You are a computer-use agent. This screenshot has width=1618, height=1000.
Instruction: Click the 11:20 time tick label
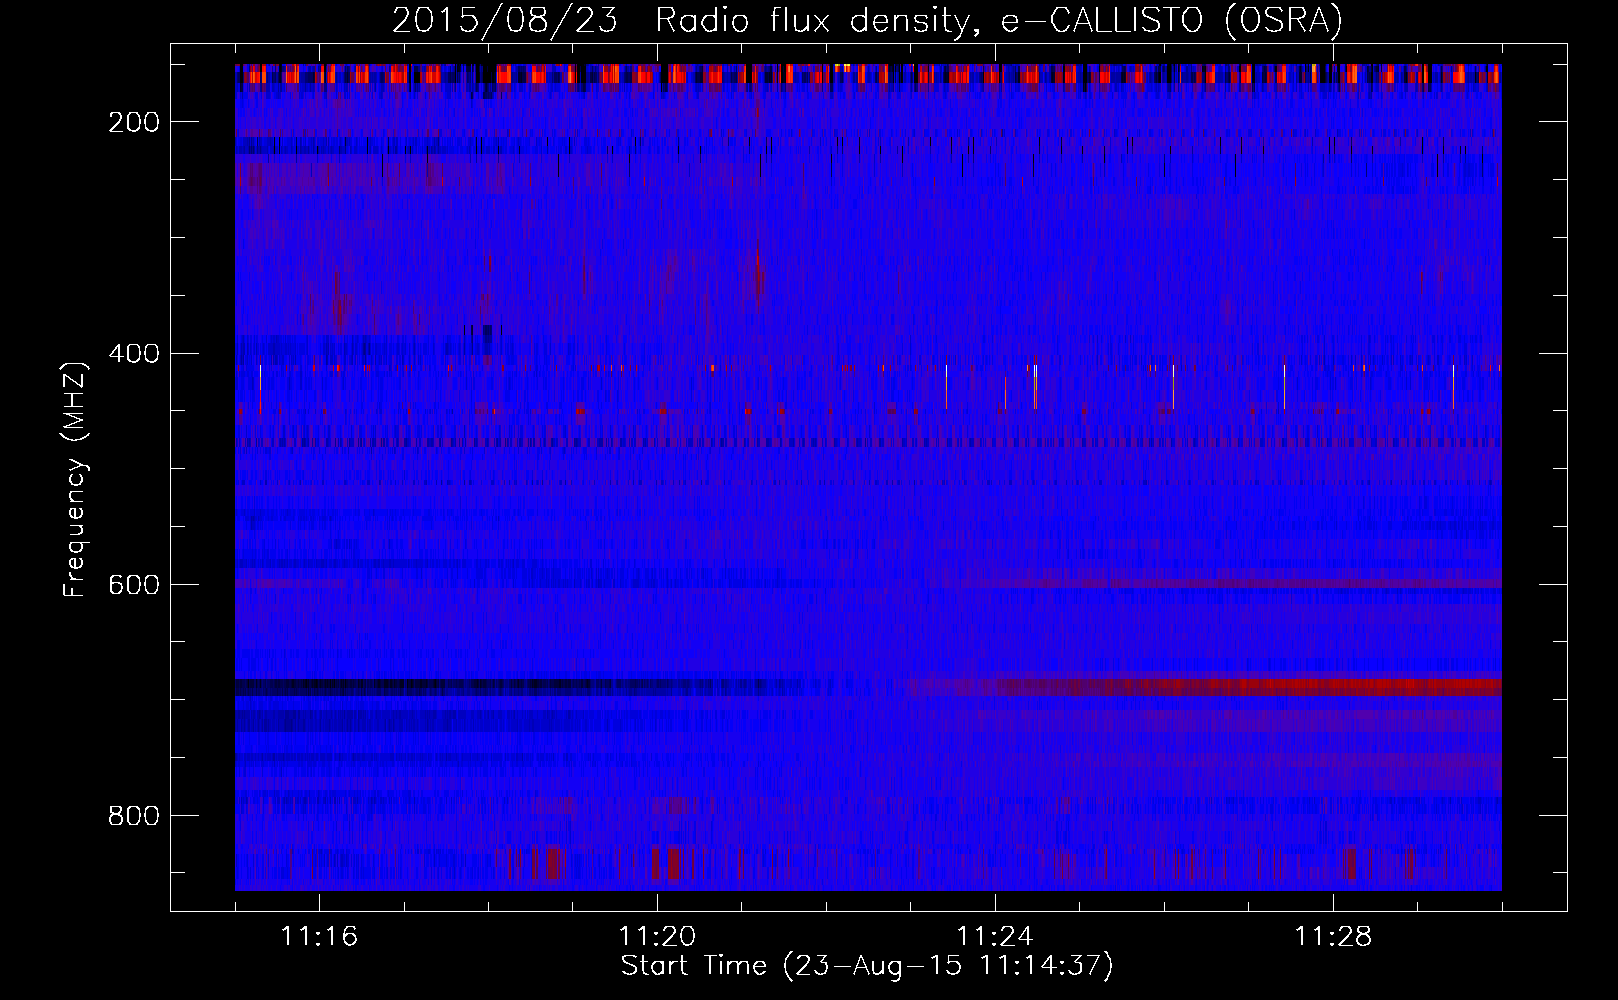tap(657, 936)
